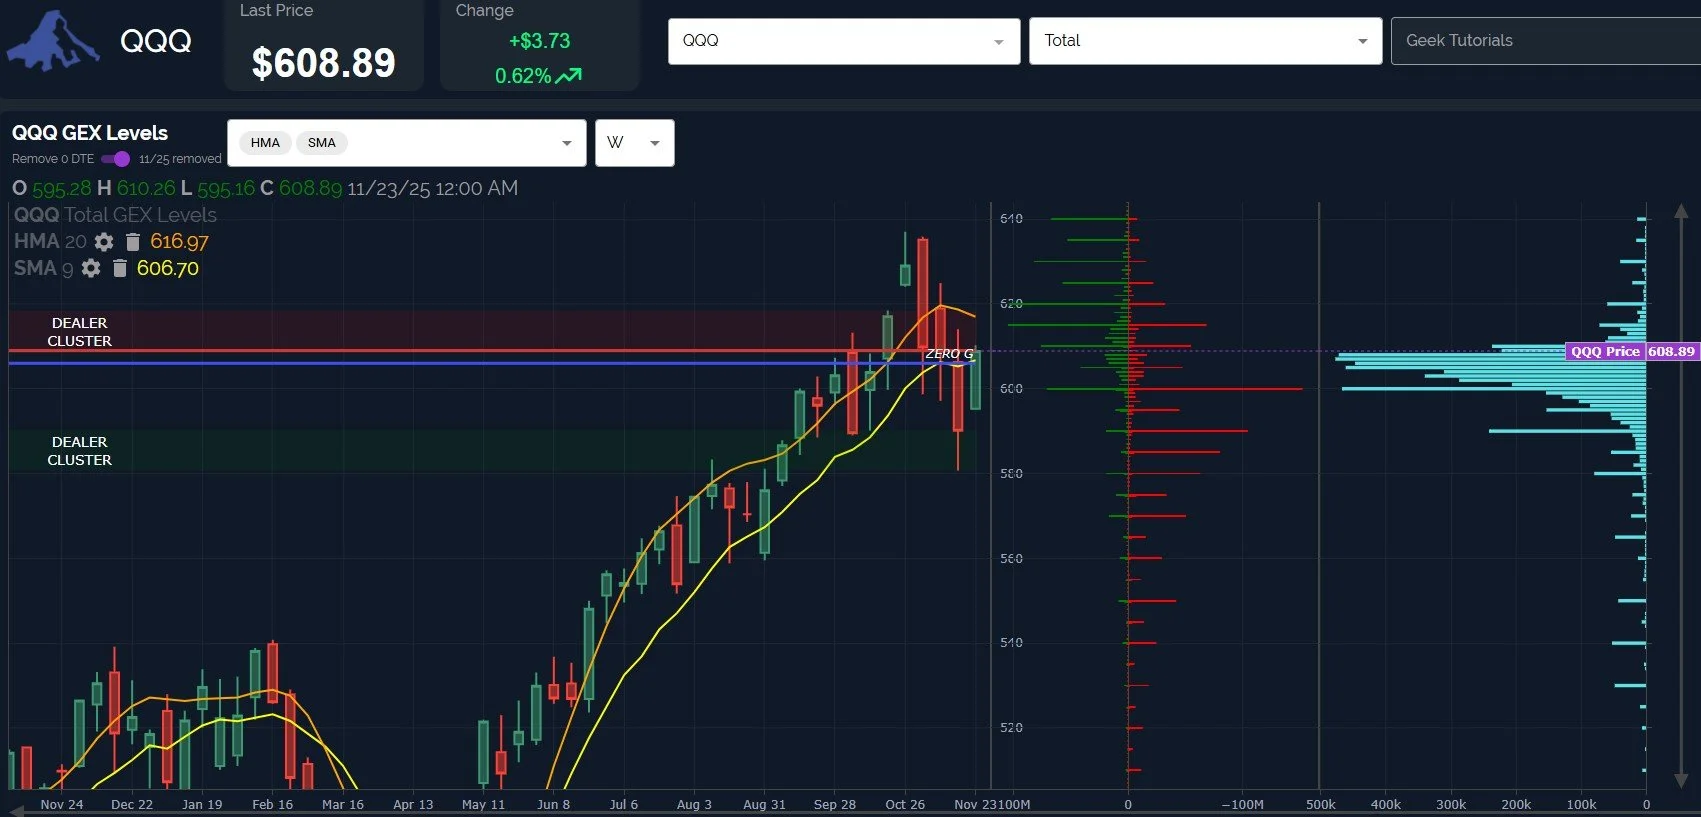Image resolution: width=1701 pixels, height=817 pixels.
Task: Click the up arrow of range slider
Action: click(x=1681, y=212)
